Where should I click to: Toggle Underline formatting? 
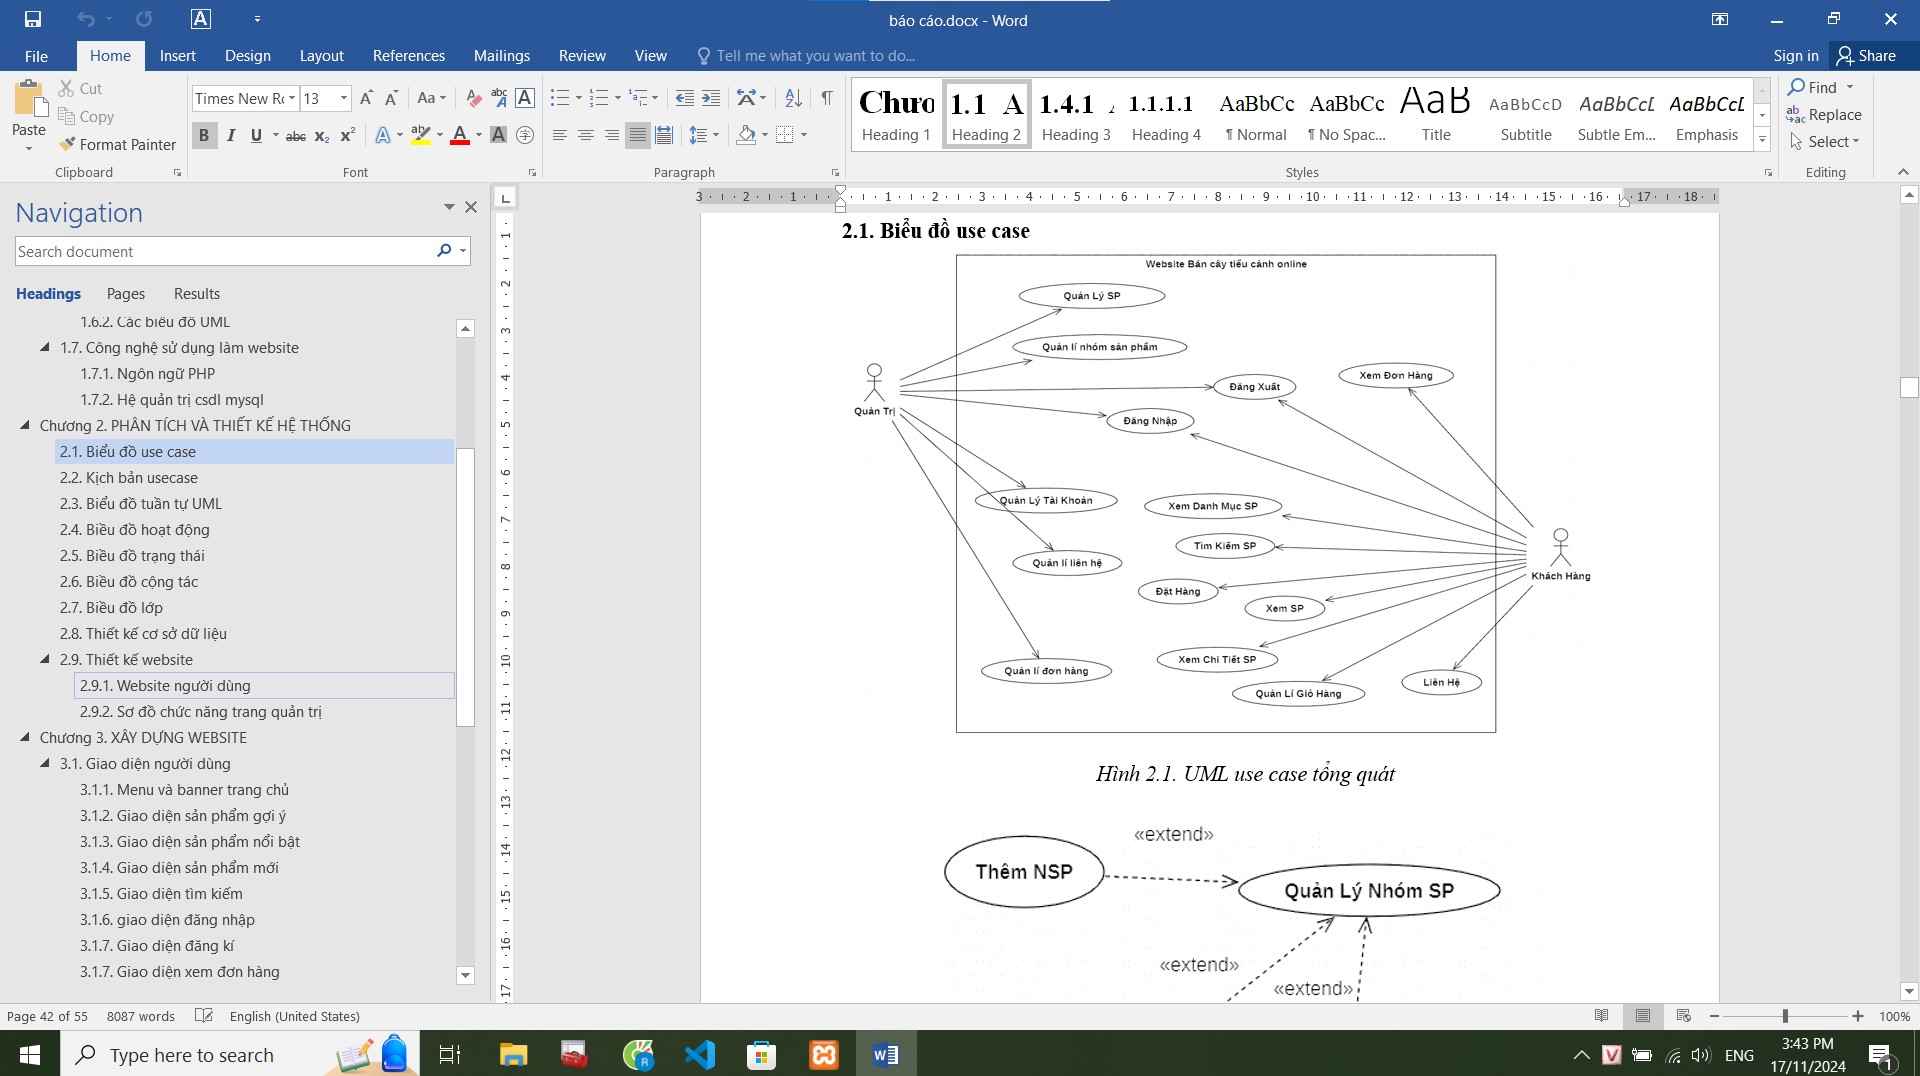256,135
